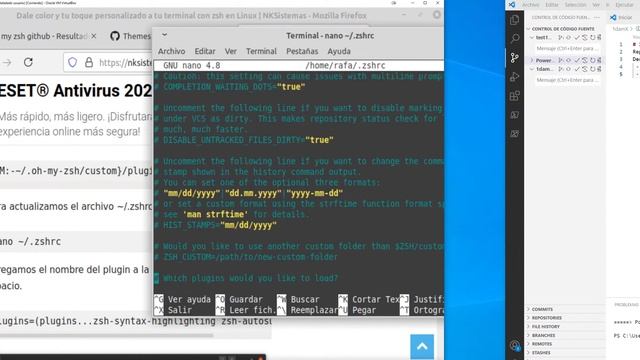
Task: Click refresh icon on test1 repository row
Action: click(x=592, y=38)
